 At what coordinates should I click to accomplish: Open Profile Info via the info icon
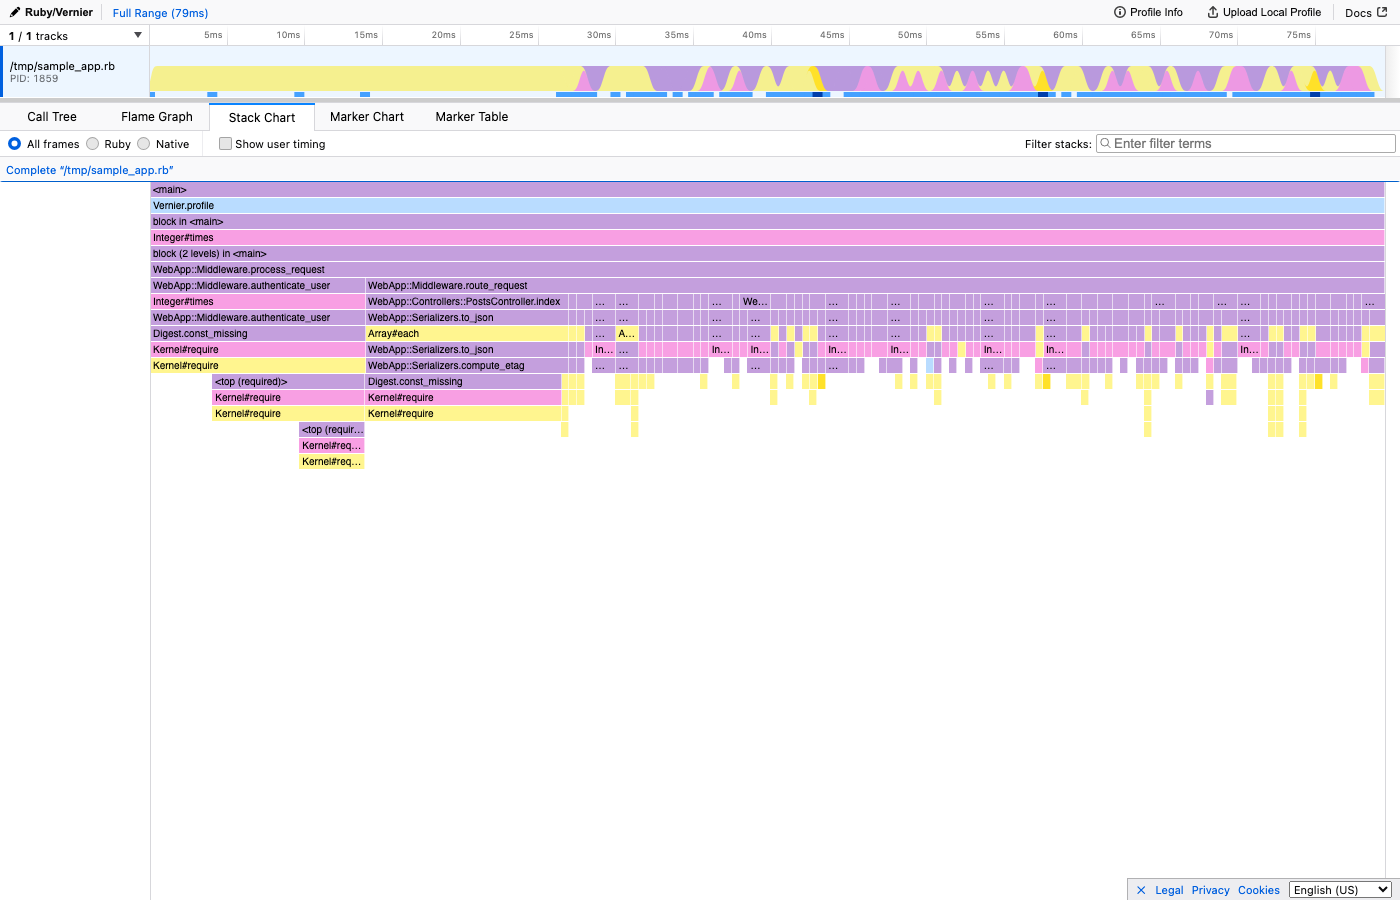pyautogui.click(x=1119, y=12)
